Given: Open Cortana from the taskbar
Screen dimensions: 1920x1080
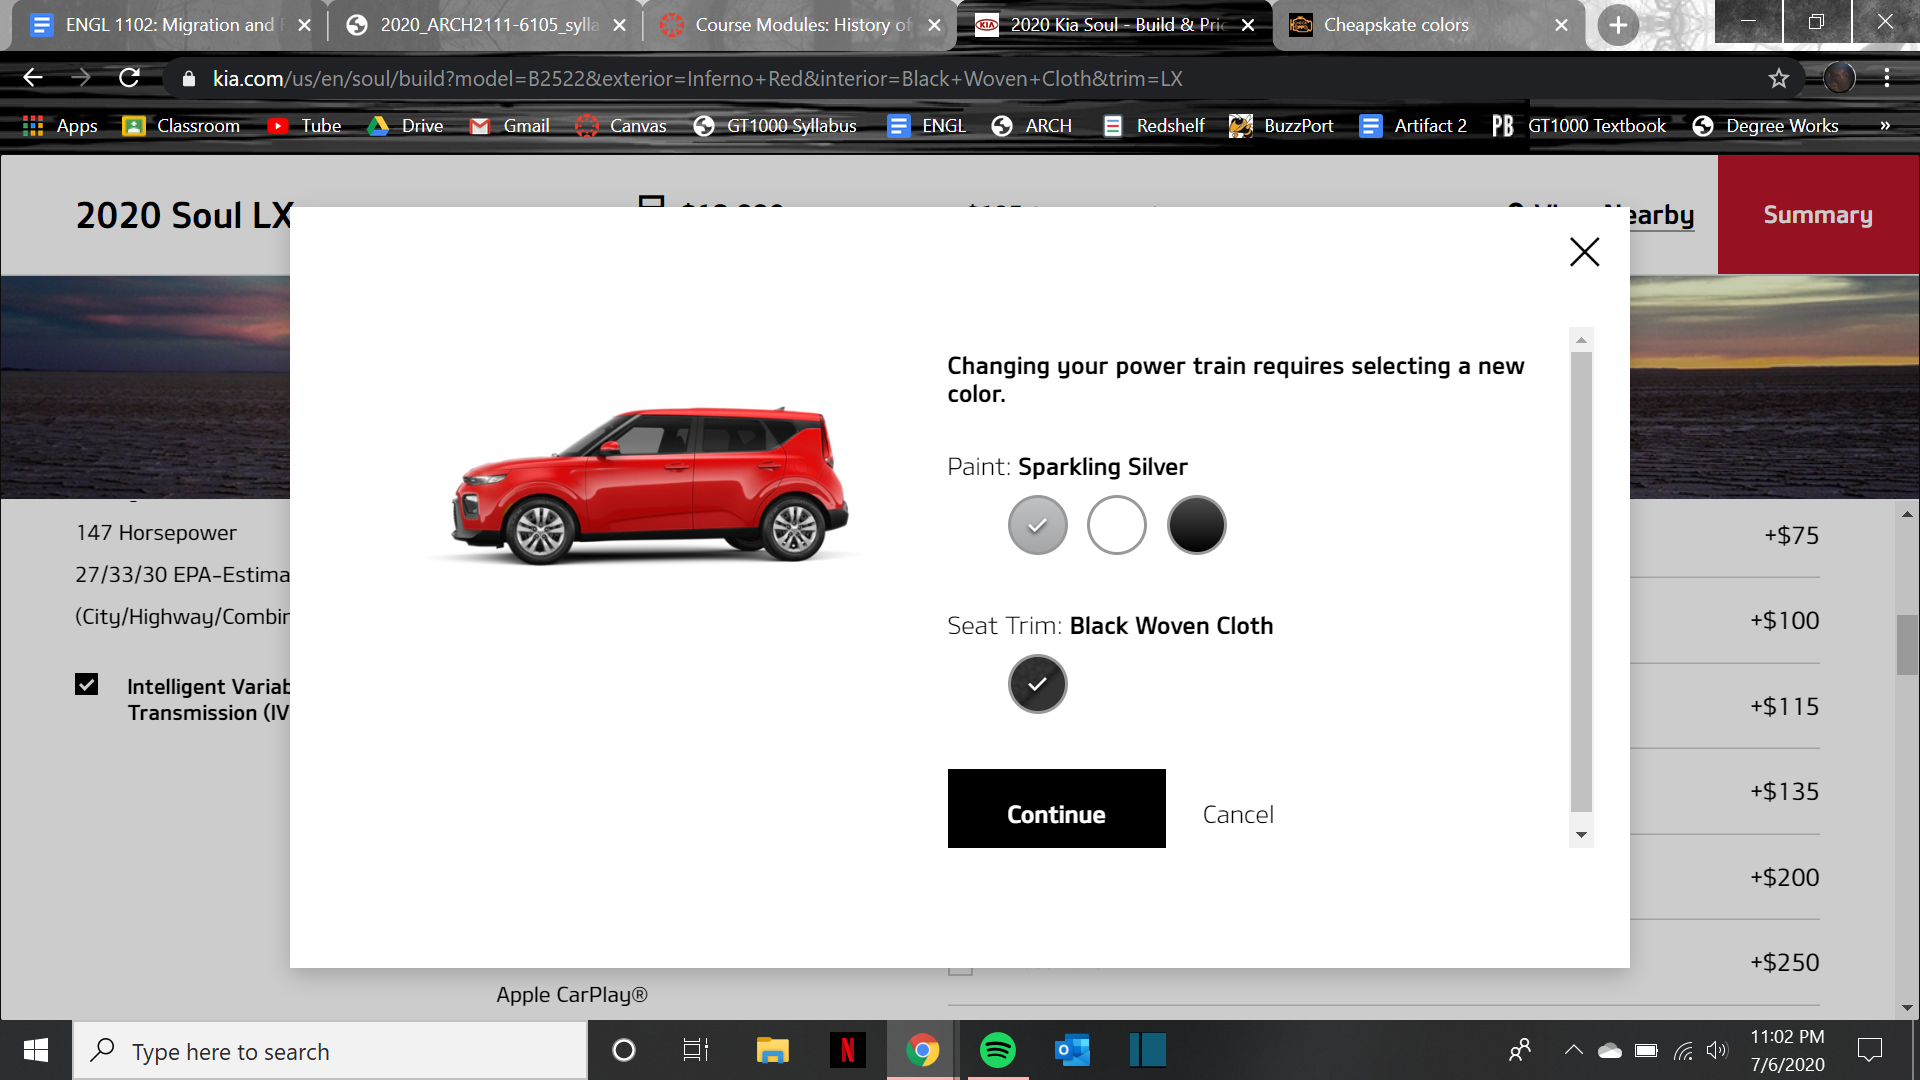Looking at the screenshot, I should tap(623, 1050).
